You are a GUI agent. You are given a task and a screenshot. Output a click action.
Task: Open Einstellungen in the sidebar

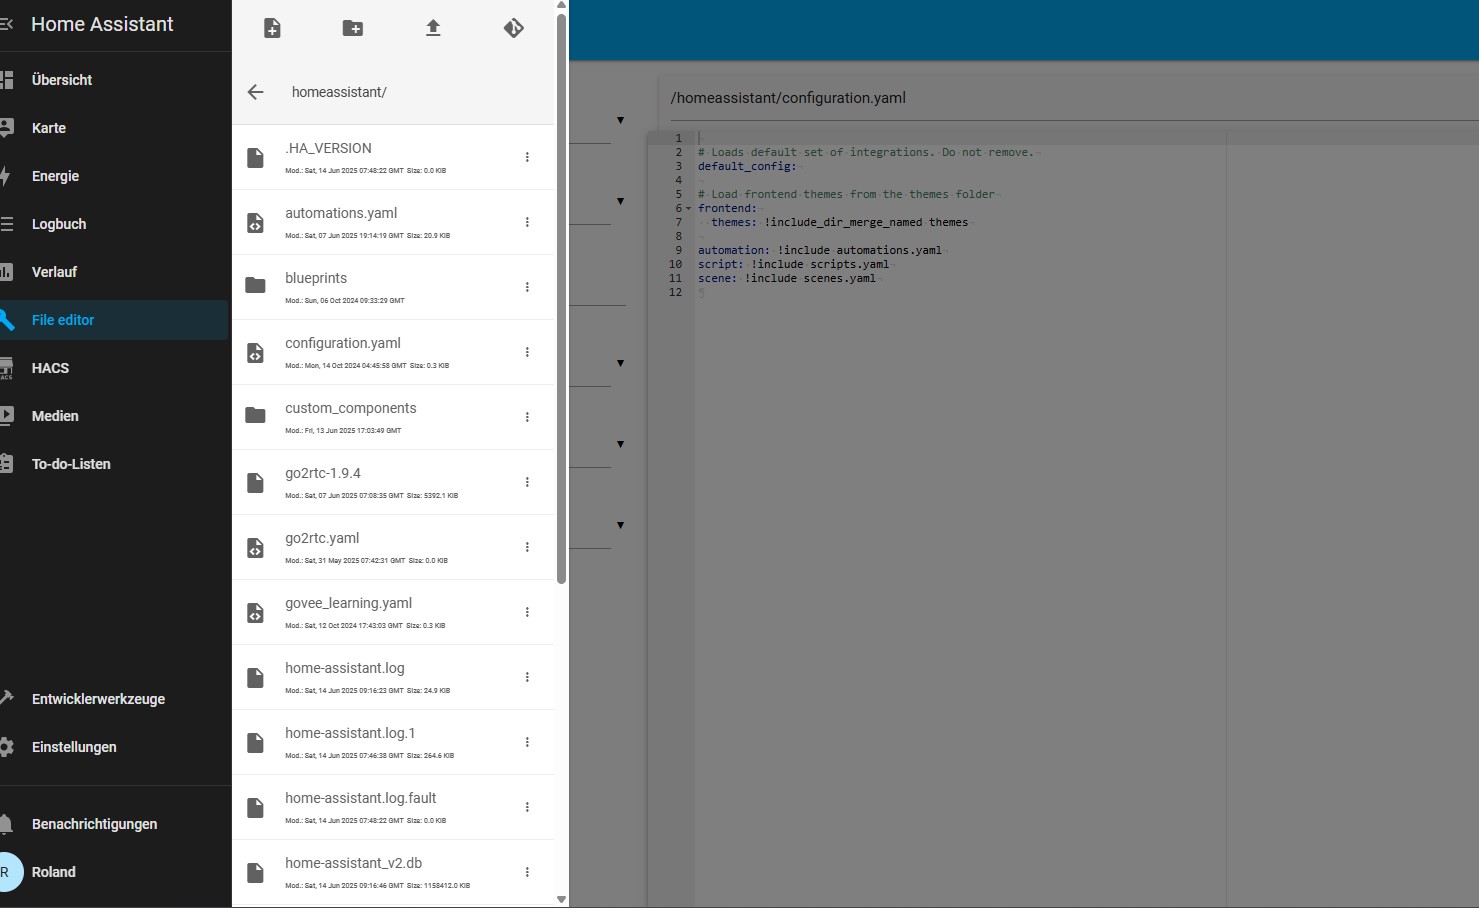click(x=74, y=747)
